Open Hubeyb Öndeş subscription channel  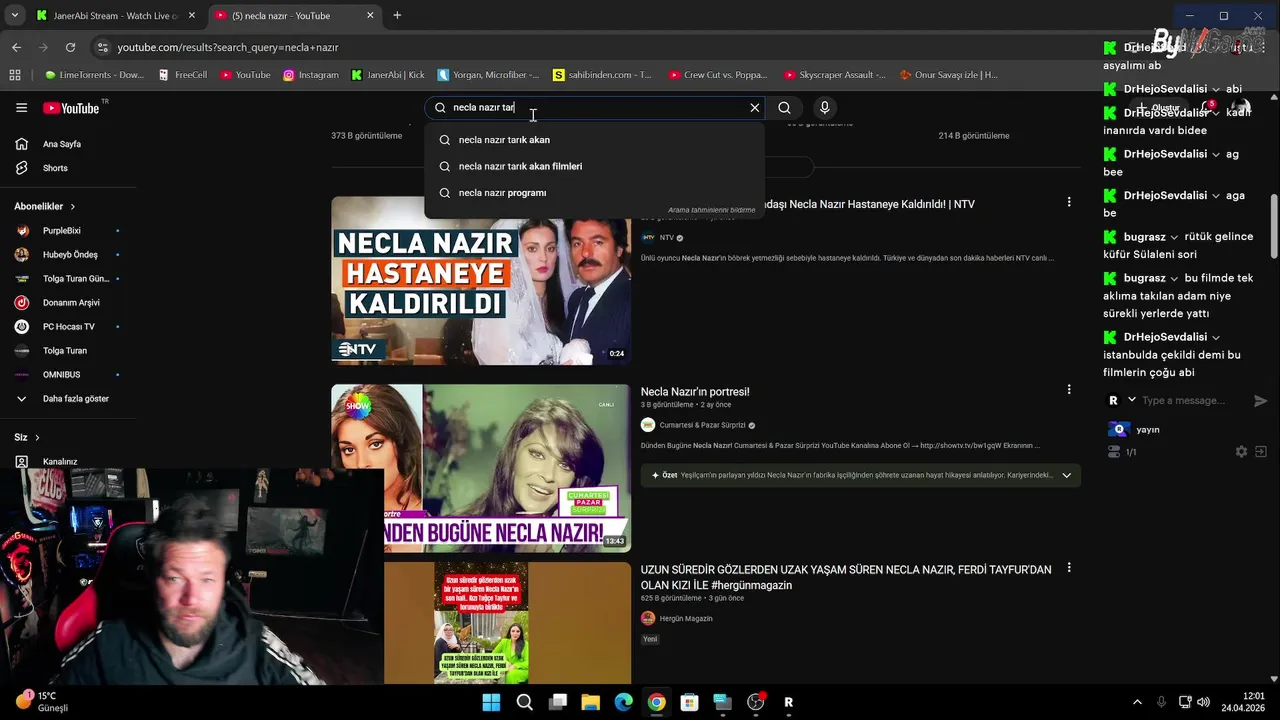coord(68,255)
